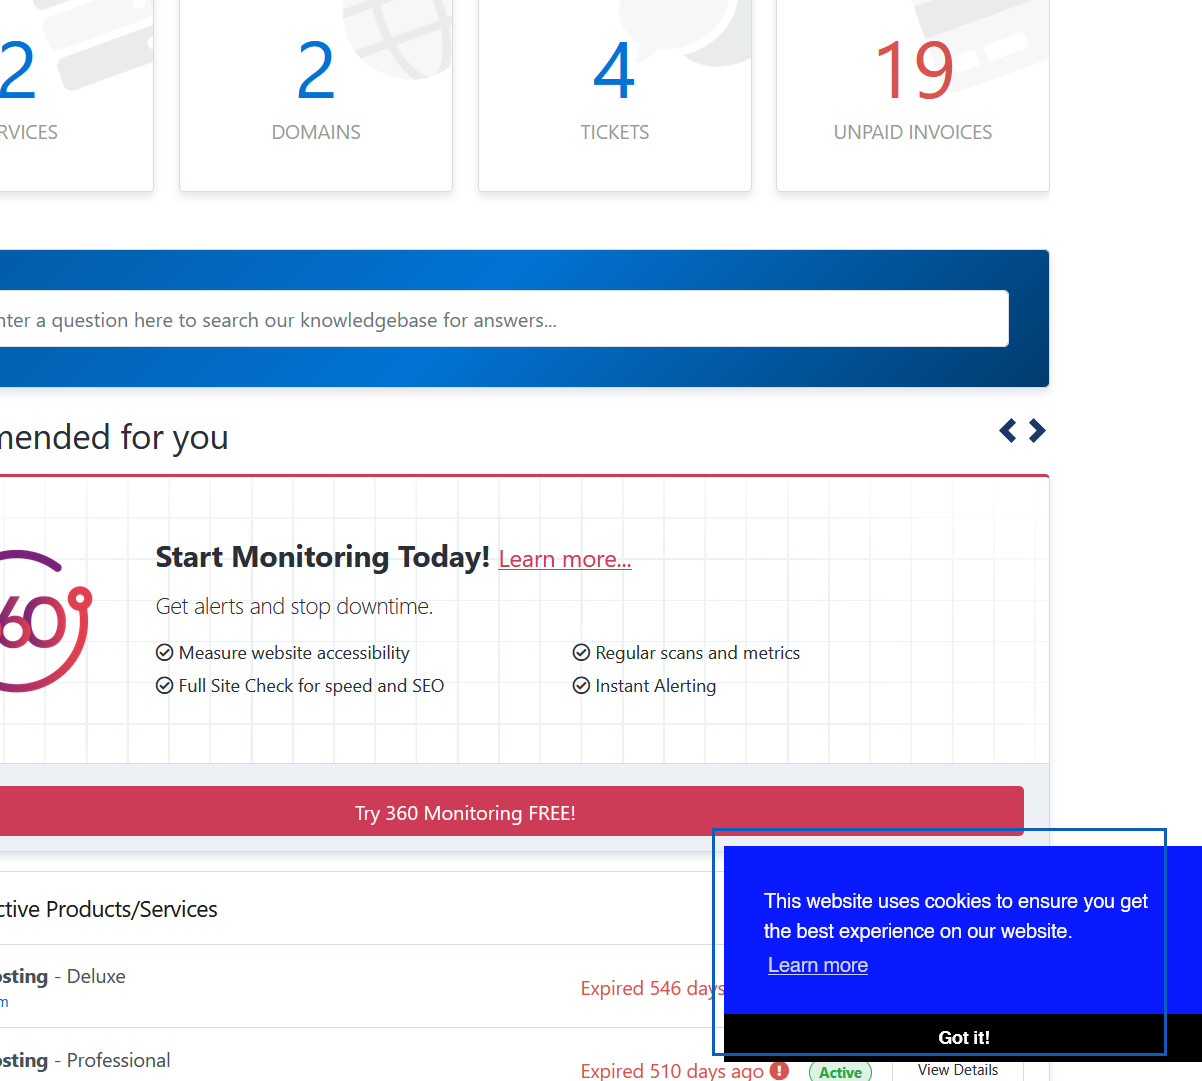Click the checkmark beside Instant Alerting
1202x1081 pixels.
point(581,686)
